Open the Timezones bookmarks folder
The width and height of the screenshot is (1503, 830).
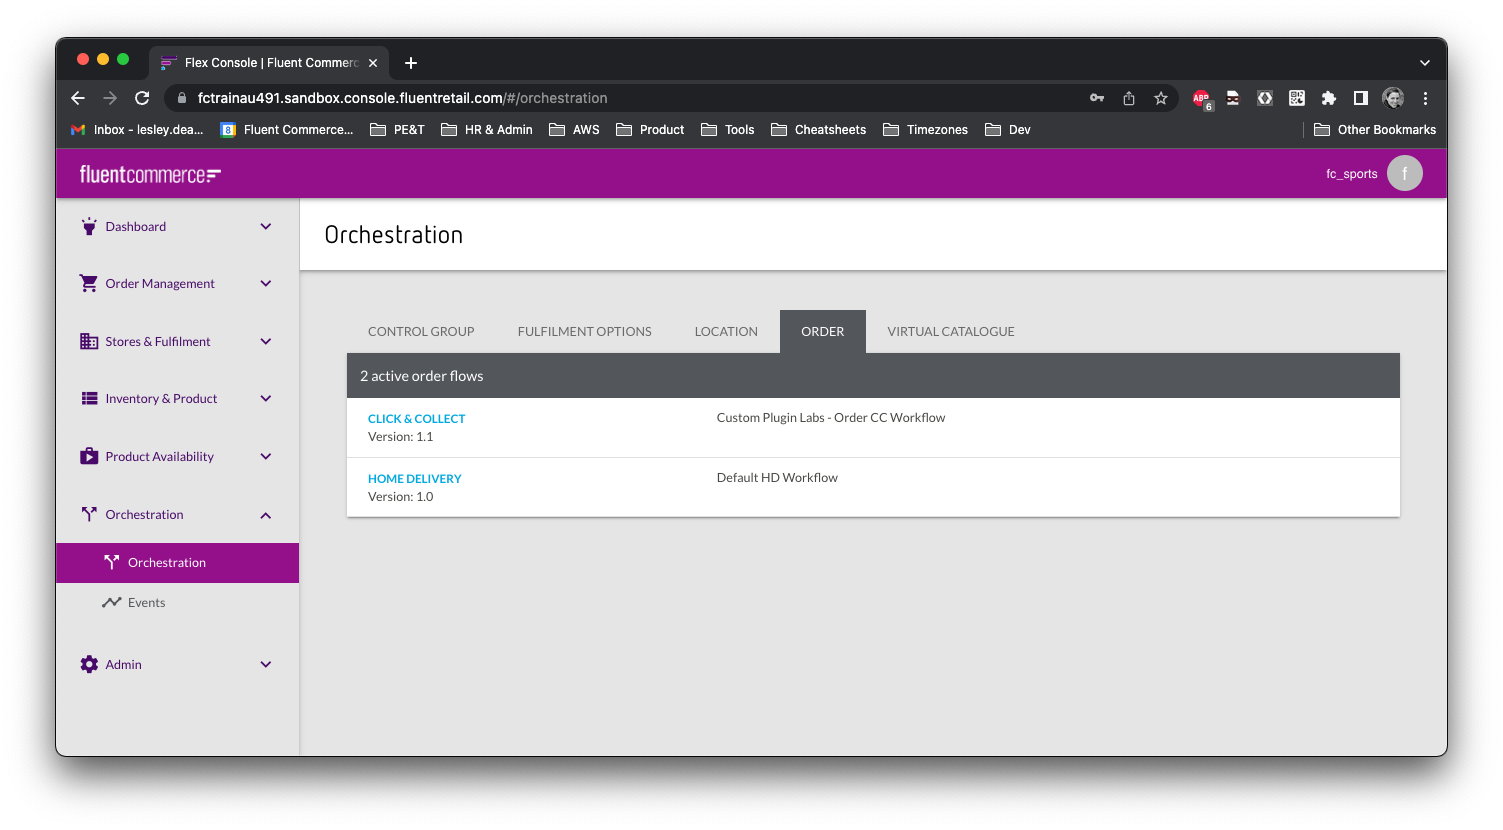(926, 129)
